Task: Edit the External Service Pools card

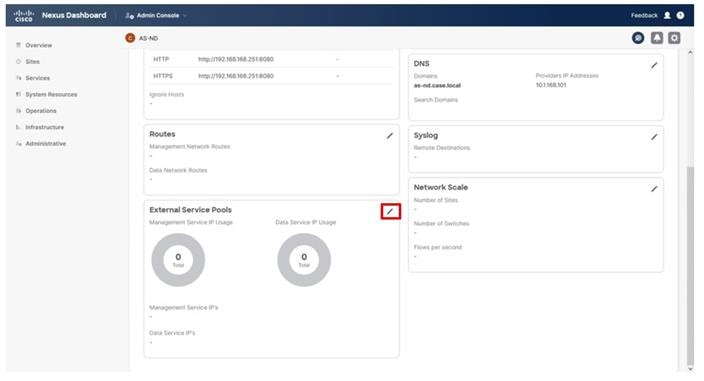Action: (390, 211)
